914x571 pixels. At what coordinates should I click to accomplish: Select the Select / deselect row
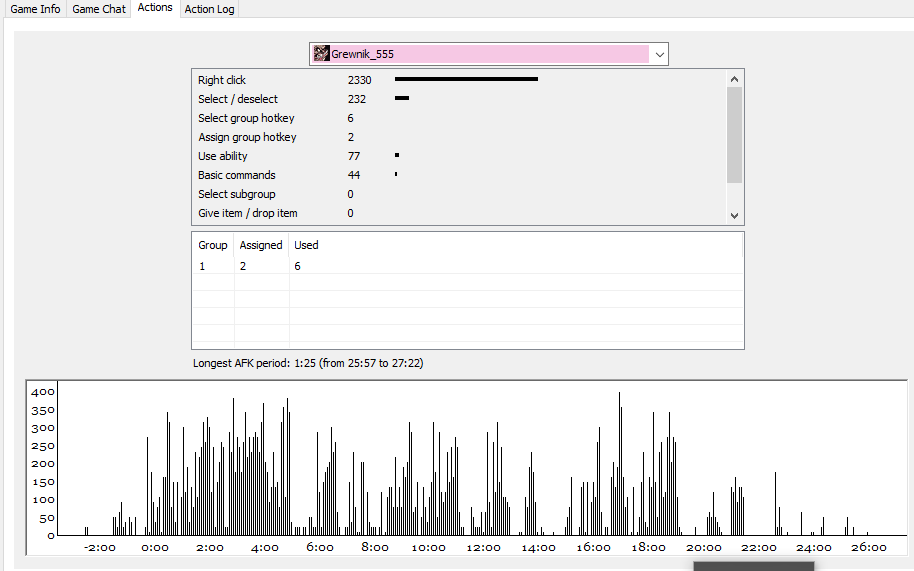459,99
